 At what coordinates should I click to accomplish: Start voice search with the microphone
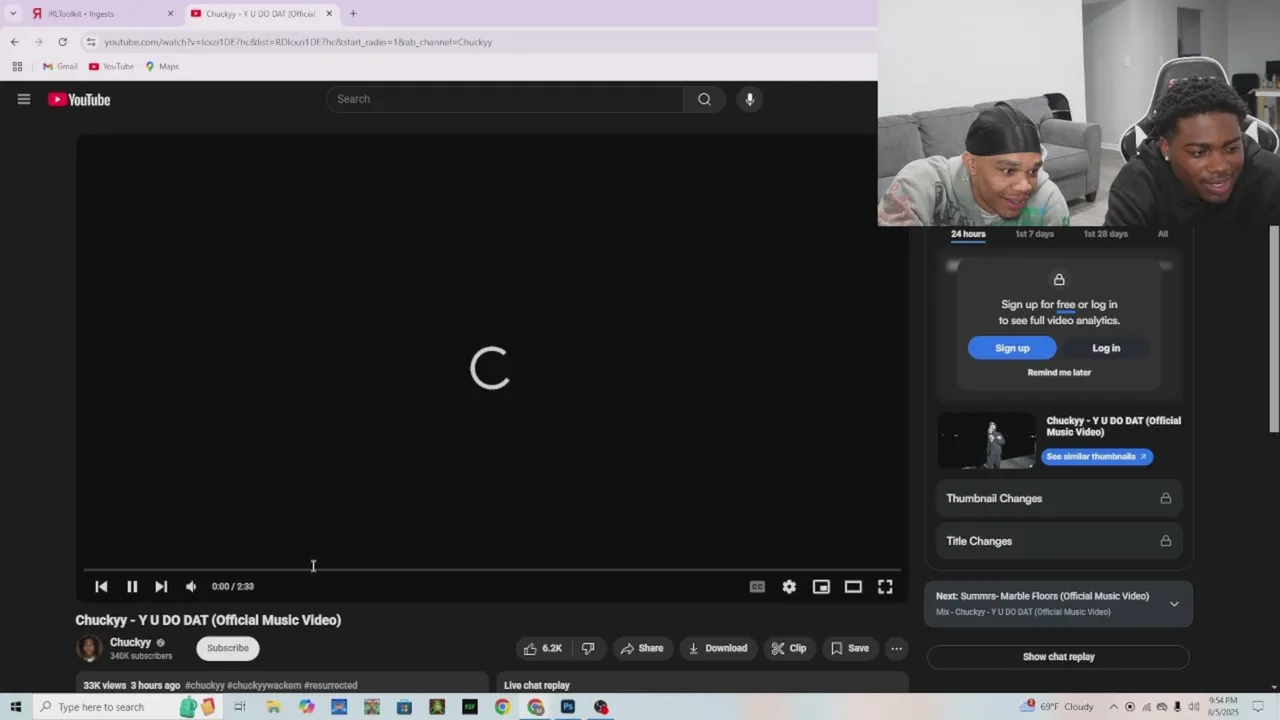click(749, 99)
